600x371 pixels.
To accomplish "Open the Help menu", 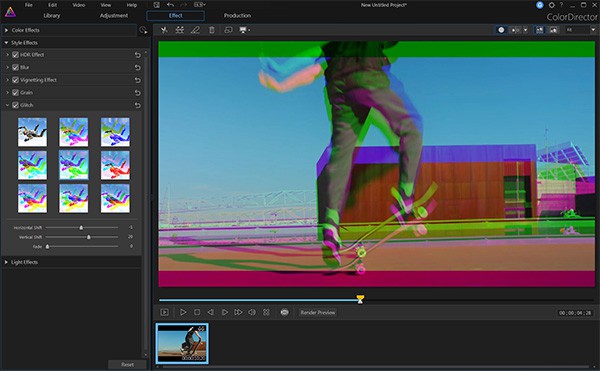I will tap(132, 5).
